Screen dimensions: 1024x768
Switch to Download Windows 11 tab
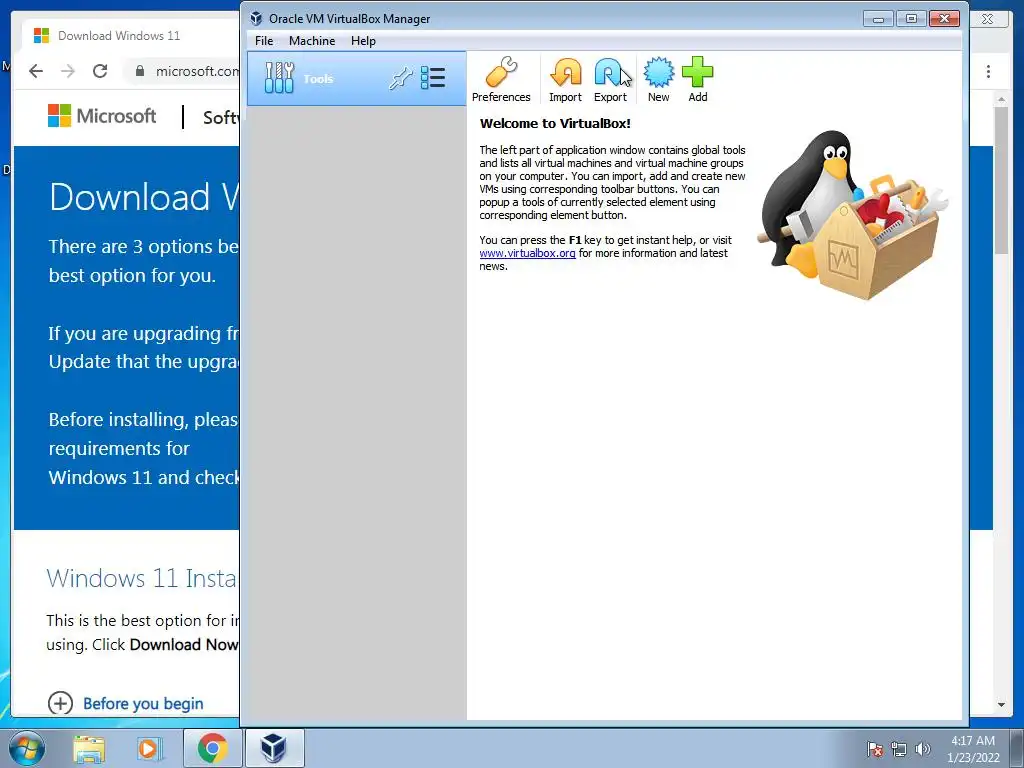(131, 35)
